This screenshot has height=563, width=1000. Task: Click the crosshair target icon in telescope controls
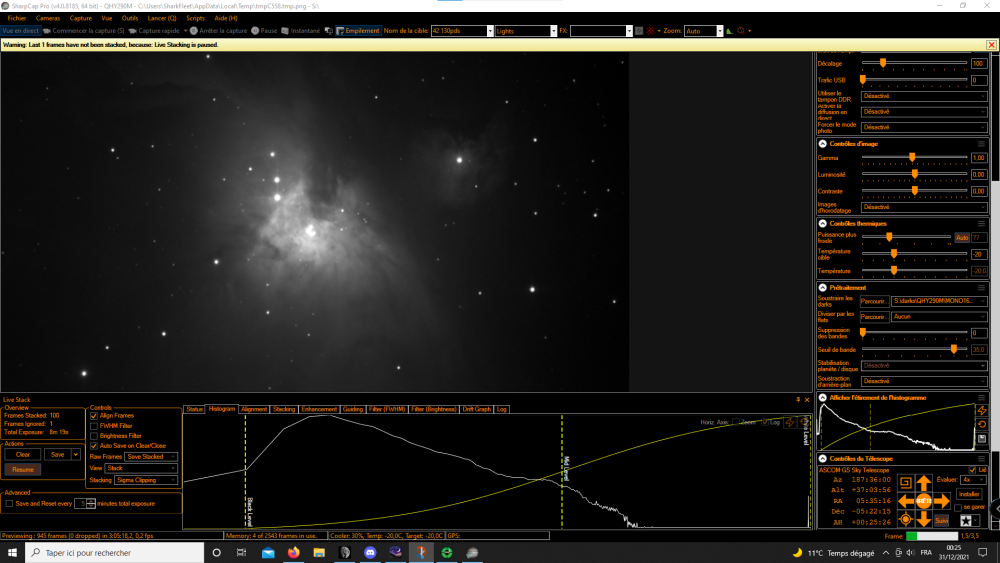[905, 520]
